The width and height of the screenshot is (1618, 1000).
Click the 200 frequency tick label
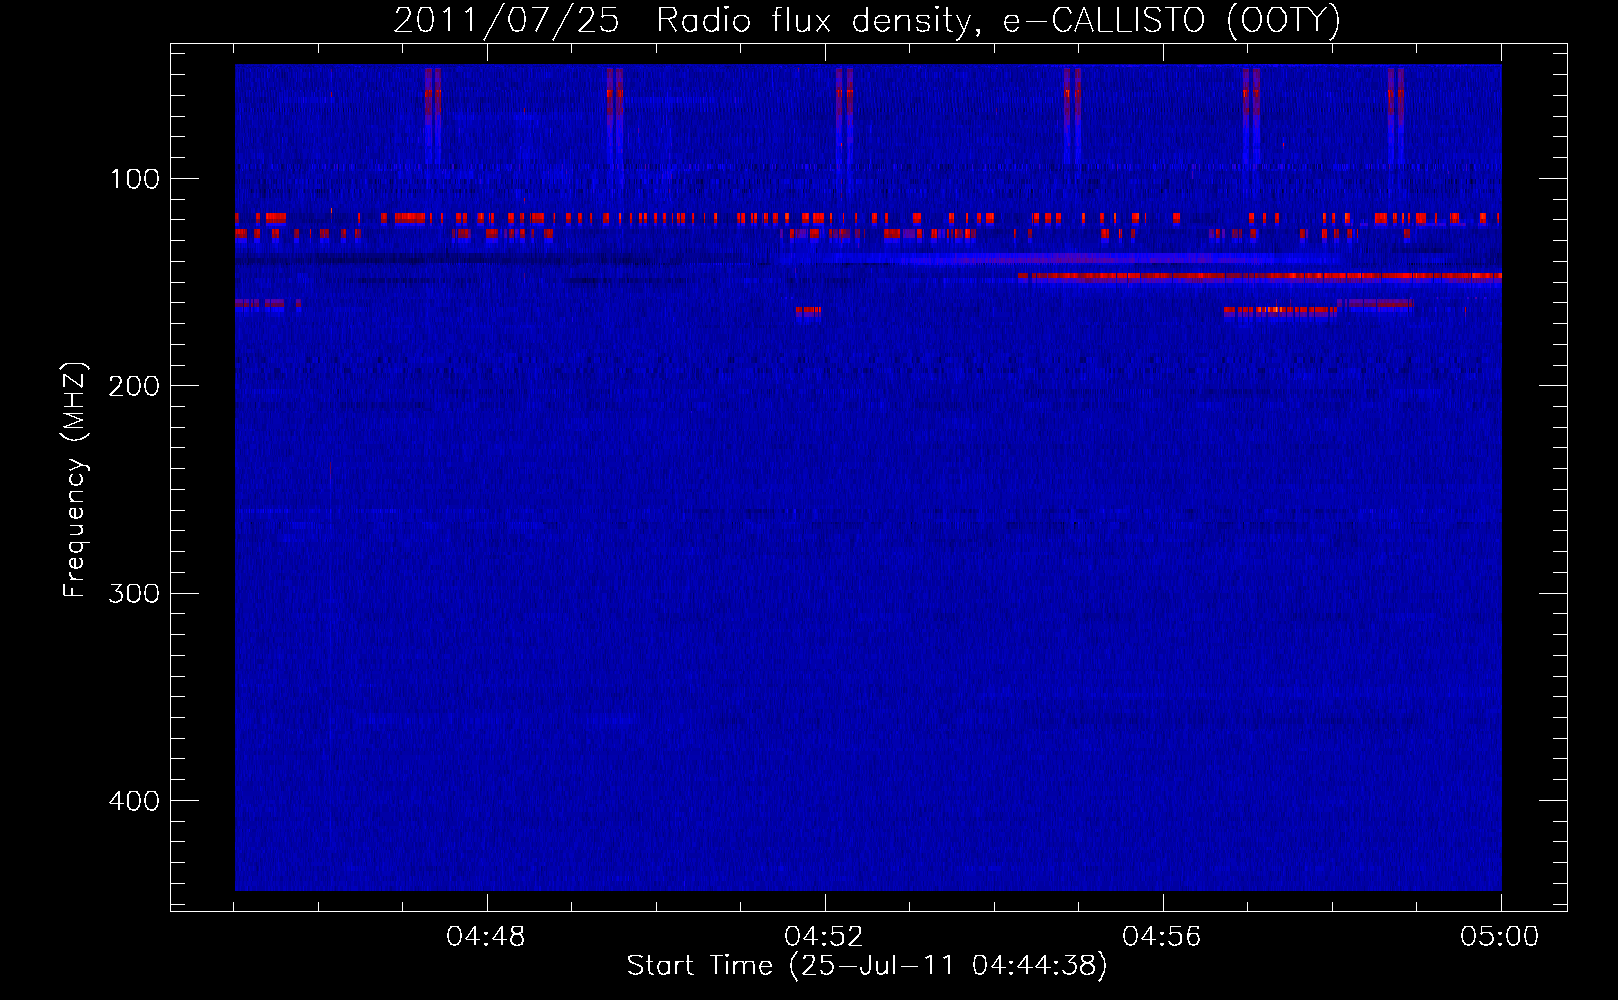(x=134, y=386)
